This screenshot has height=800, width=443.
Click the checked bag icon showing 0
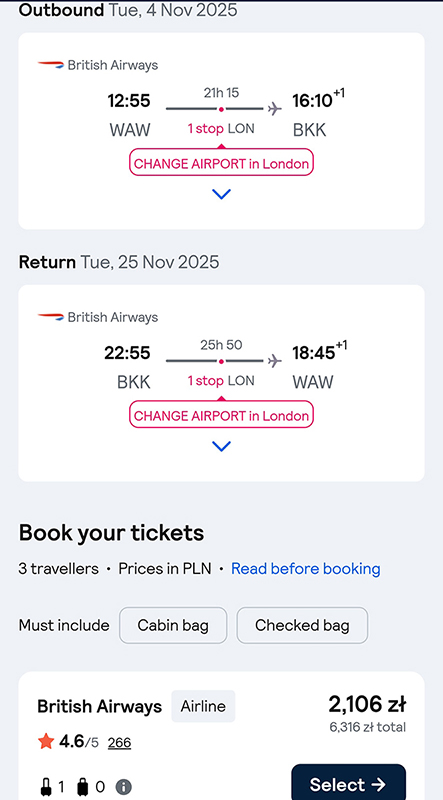[x=83, y=787]
